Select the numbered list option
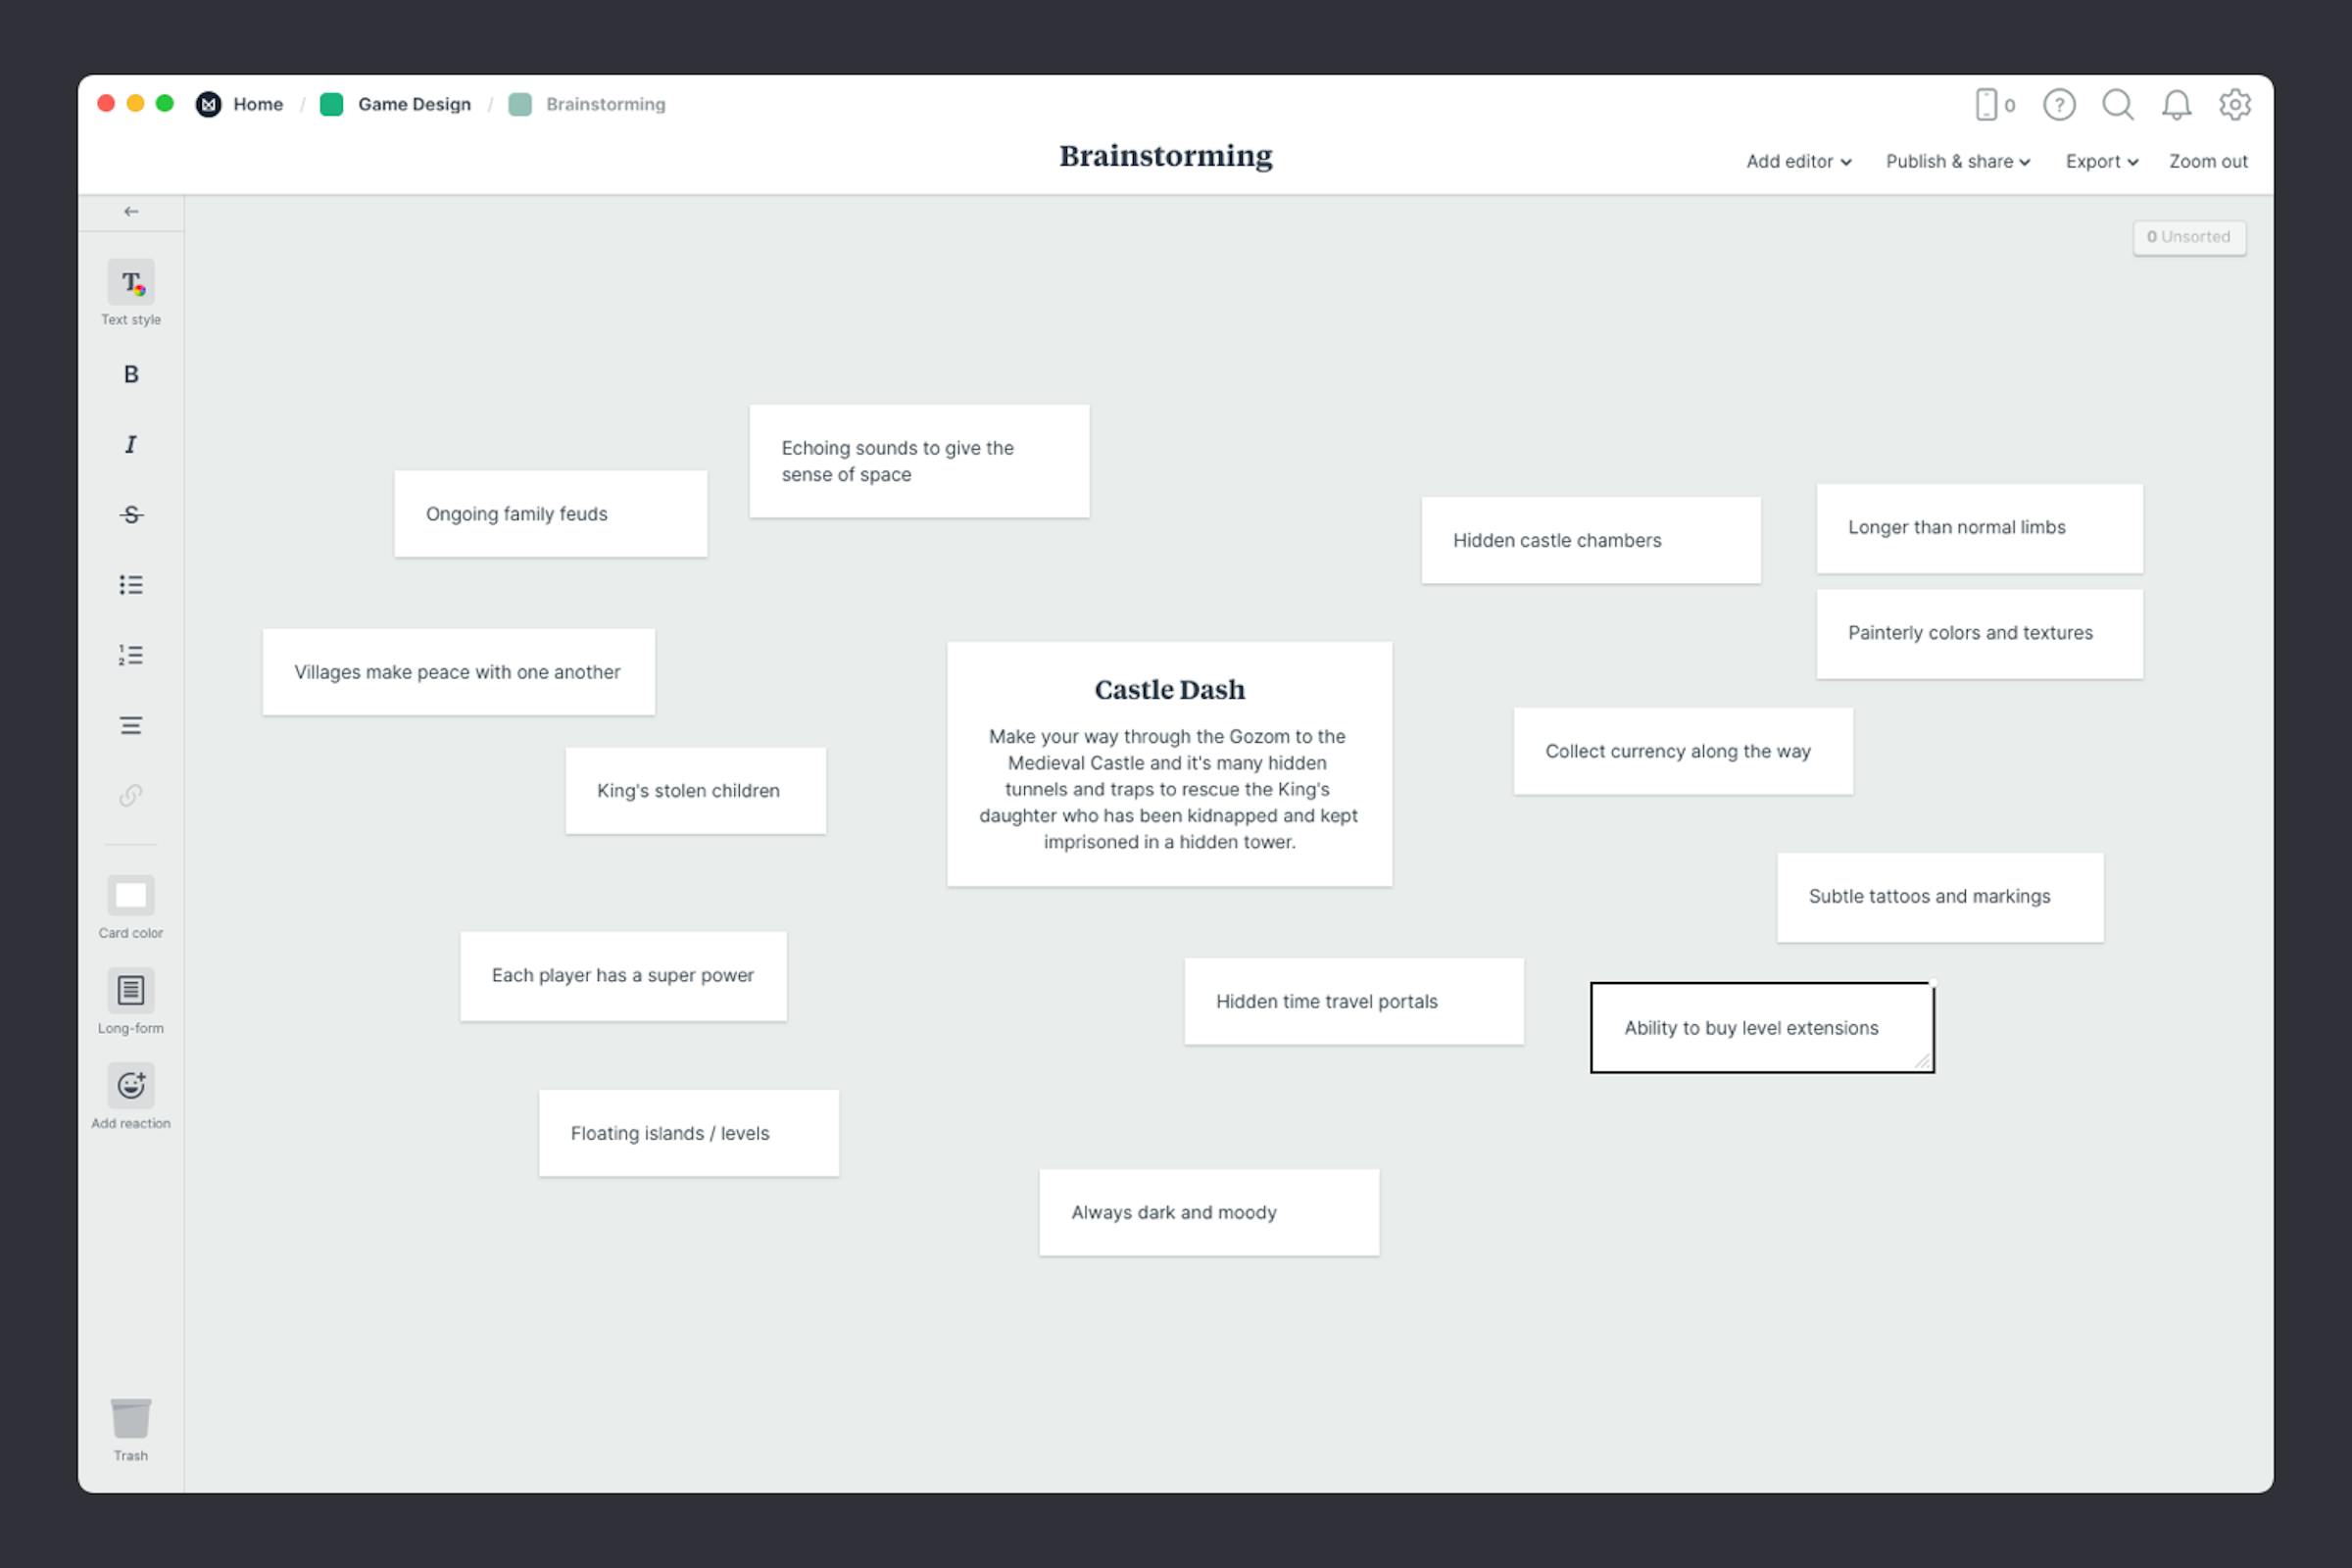Viewport: 2352px width, 1568px height. tap(130, 654)
